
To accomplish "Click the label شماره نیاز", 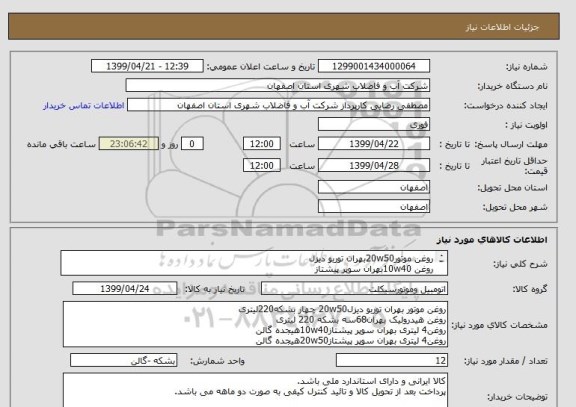I will pos(527,67).
